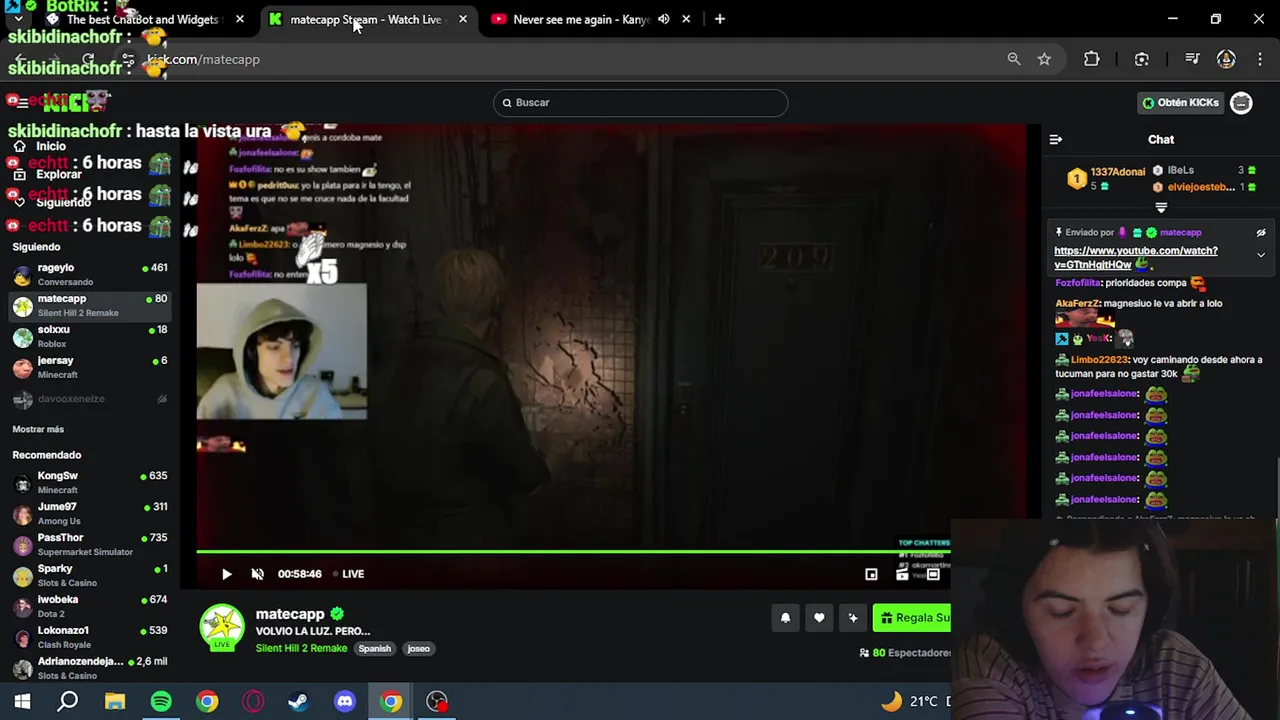This screenshot has height=720, width=1280.
Task: Open KongSw recommended channel
Action: point(90,482)
